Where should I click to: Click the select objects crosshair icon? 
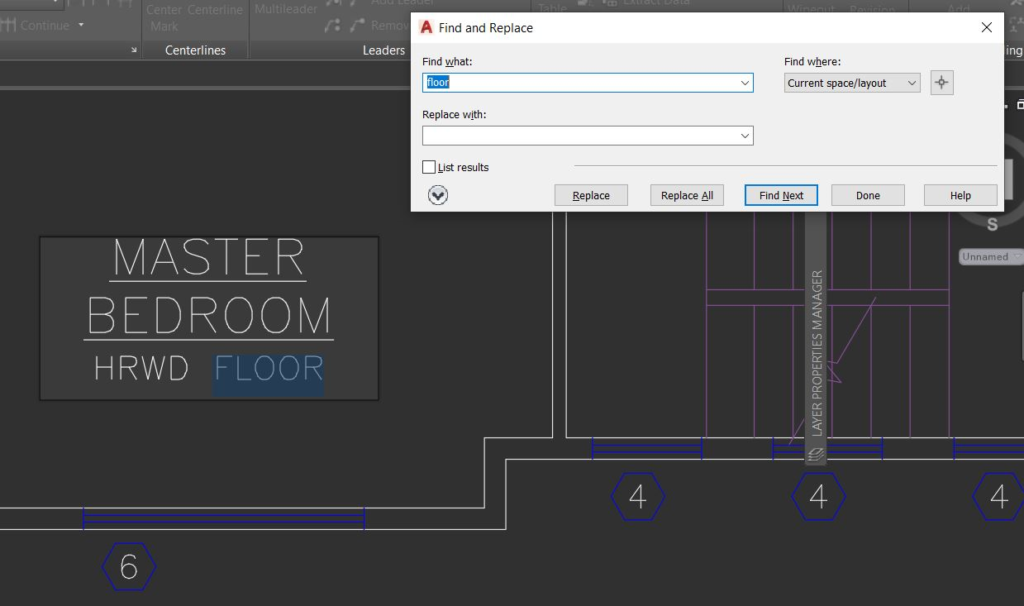(941, 82)
